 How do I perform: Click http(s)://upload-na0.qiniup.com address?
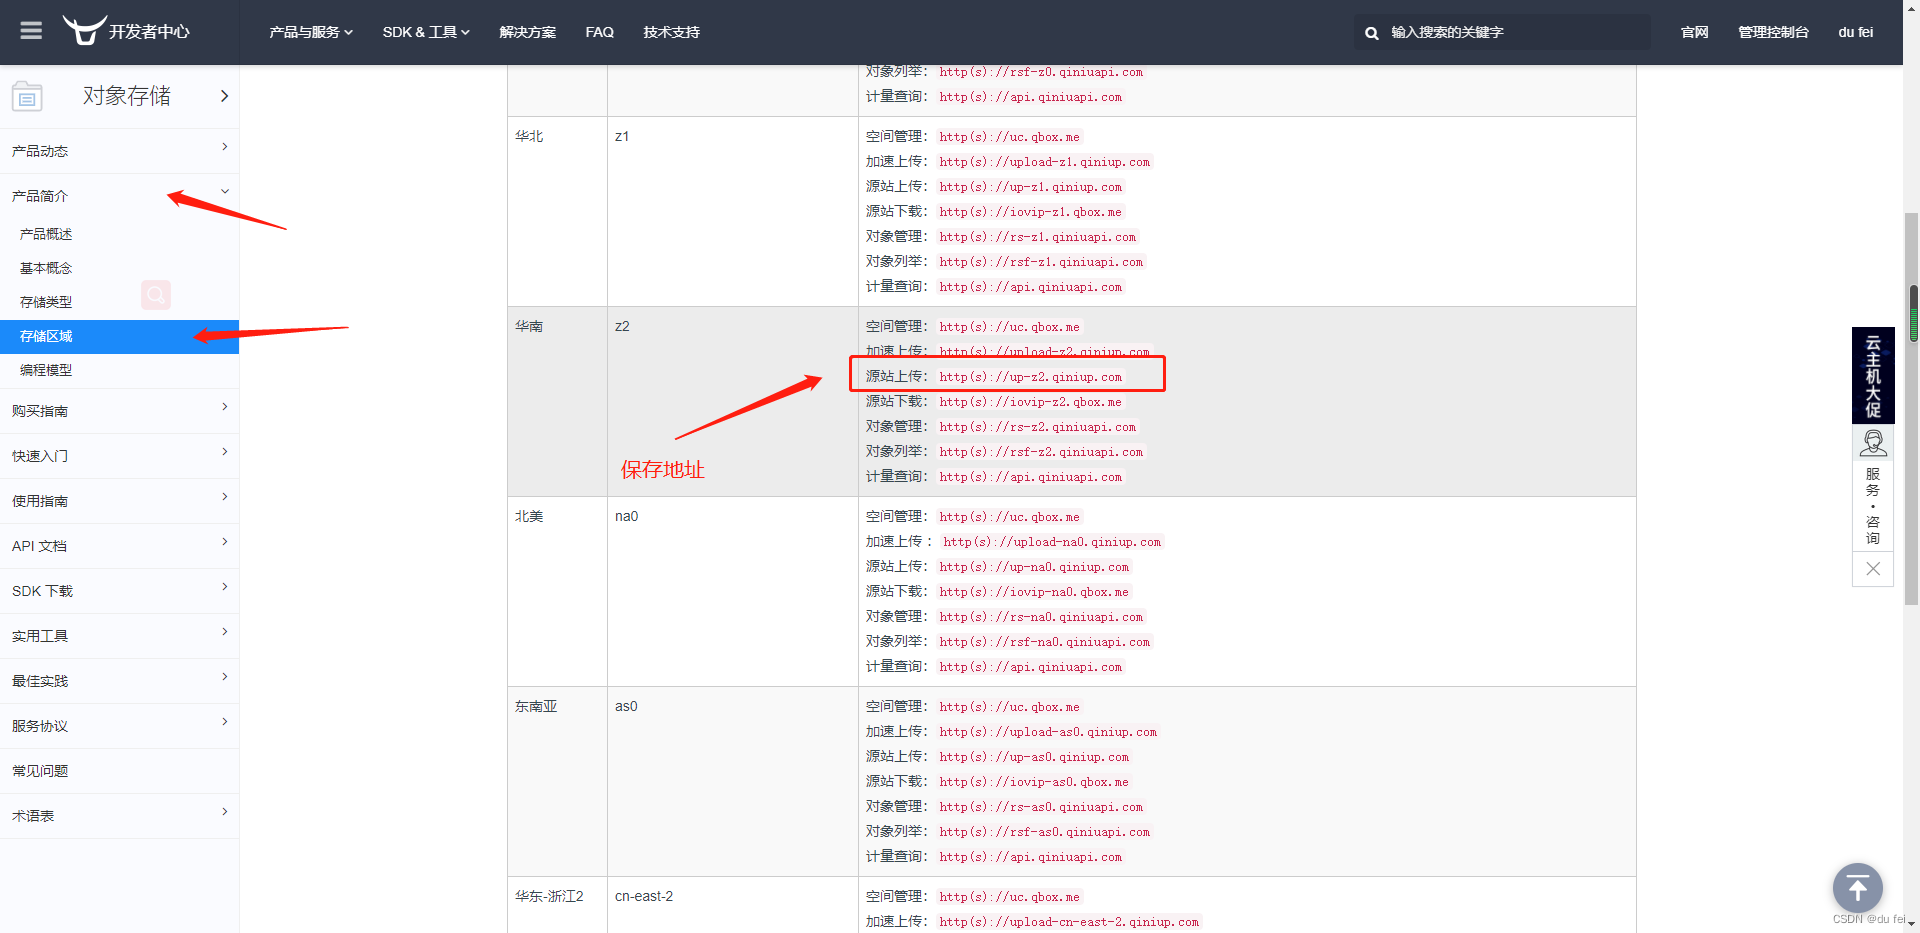pyautogui.click(x=1052, y=542)
